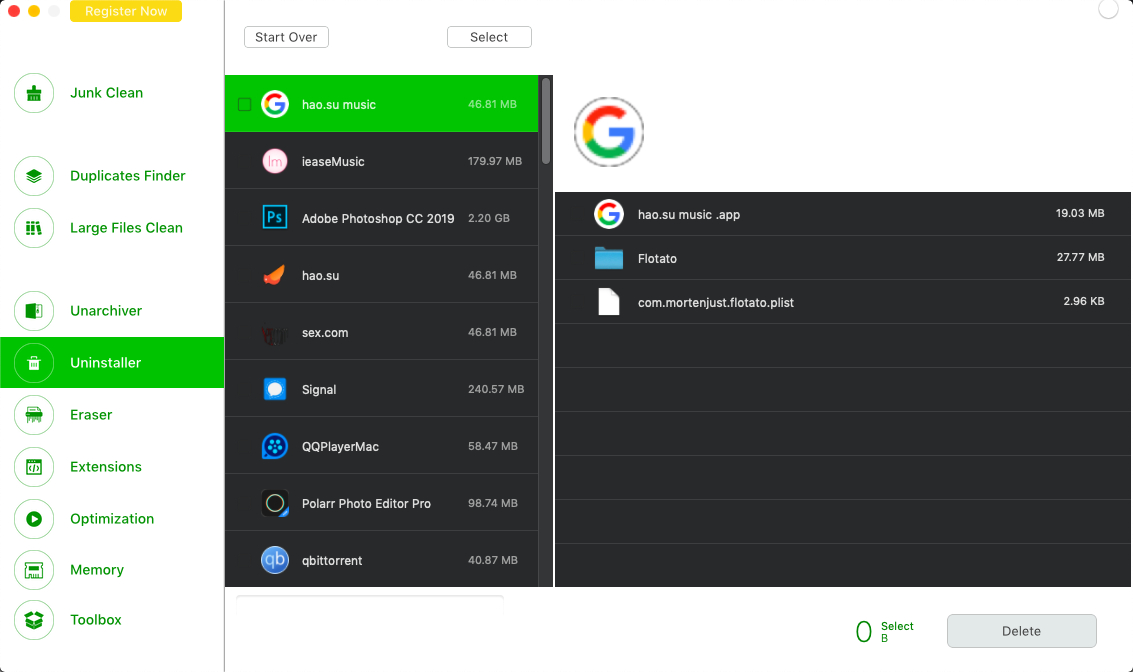The height and width of the screenshot is (672, 1133).
Task: Click the hao.su music .app Google icon
Action: coord(608,214)
